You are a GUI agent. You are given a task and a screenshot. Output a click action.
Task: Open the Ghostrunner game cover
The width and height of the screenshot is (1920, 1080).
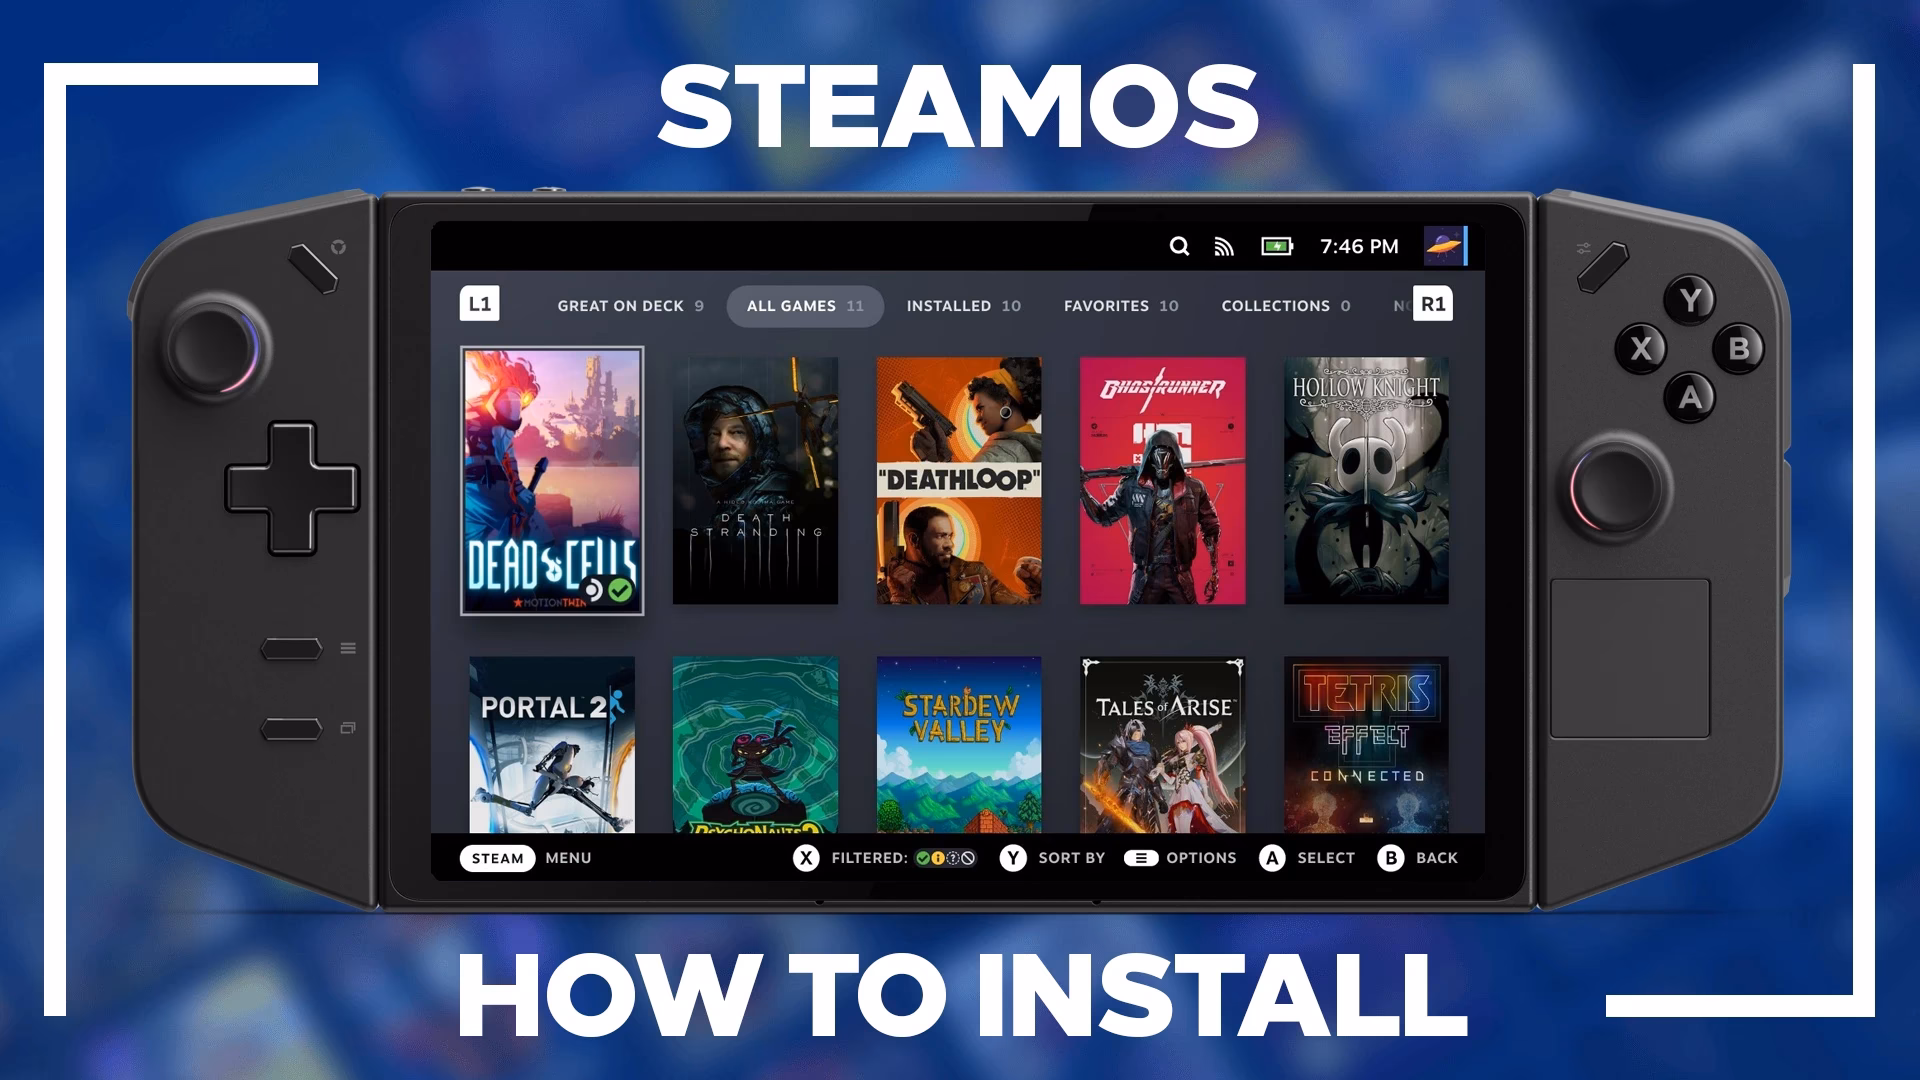tap(1163, 481)
